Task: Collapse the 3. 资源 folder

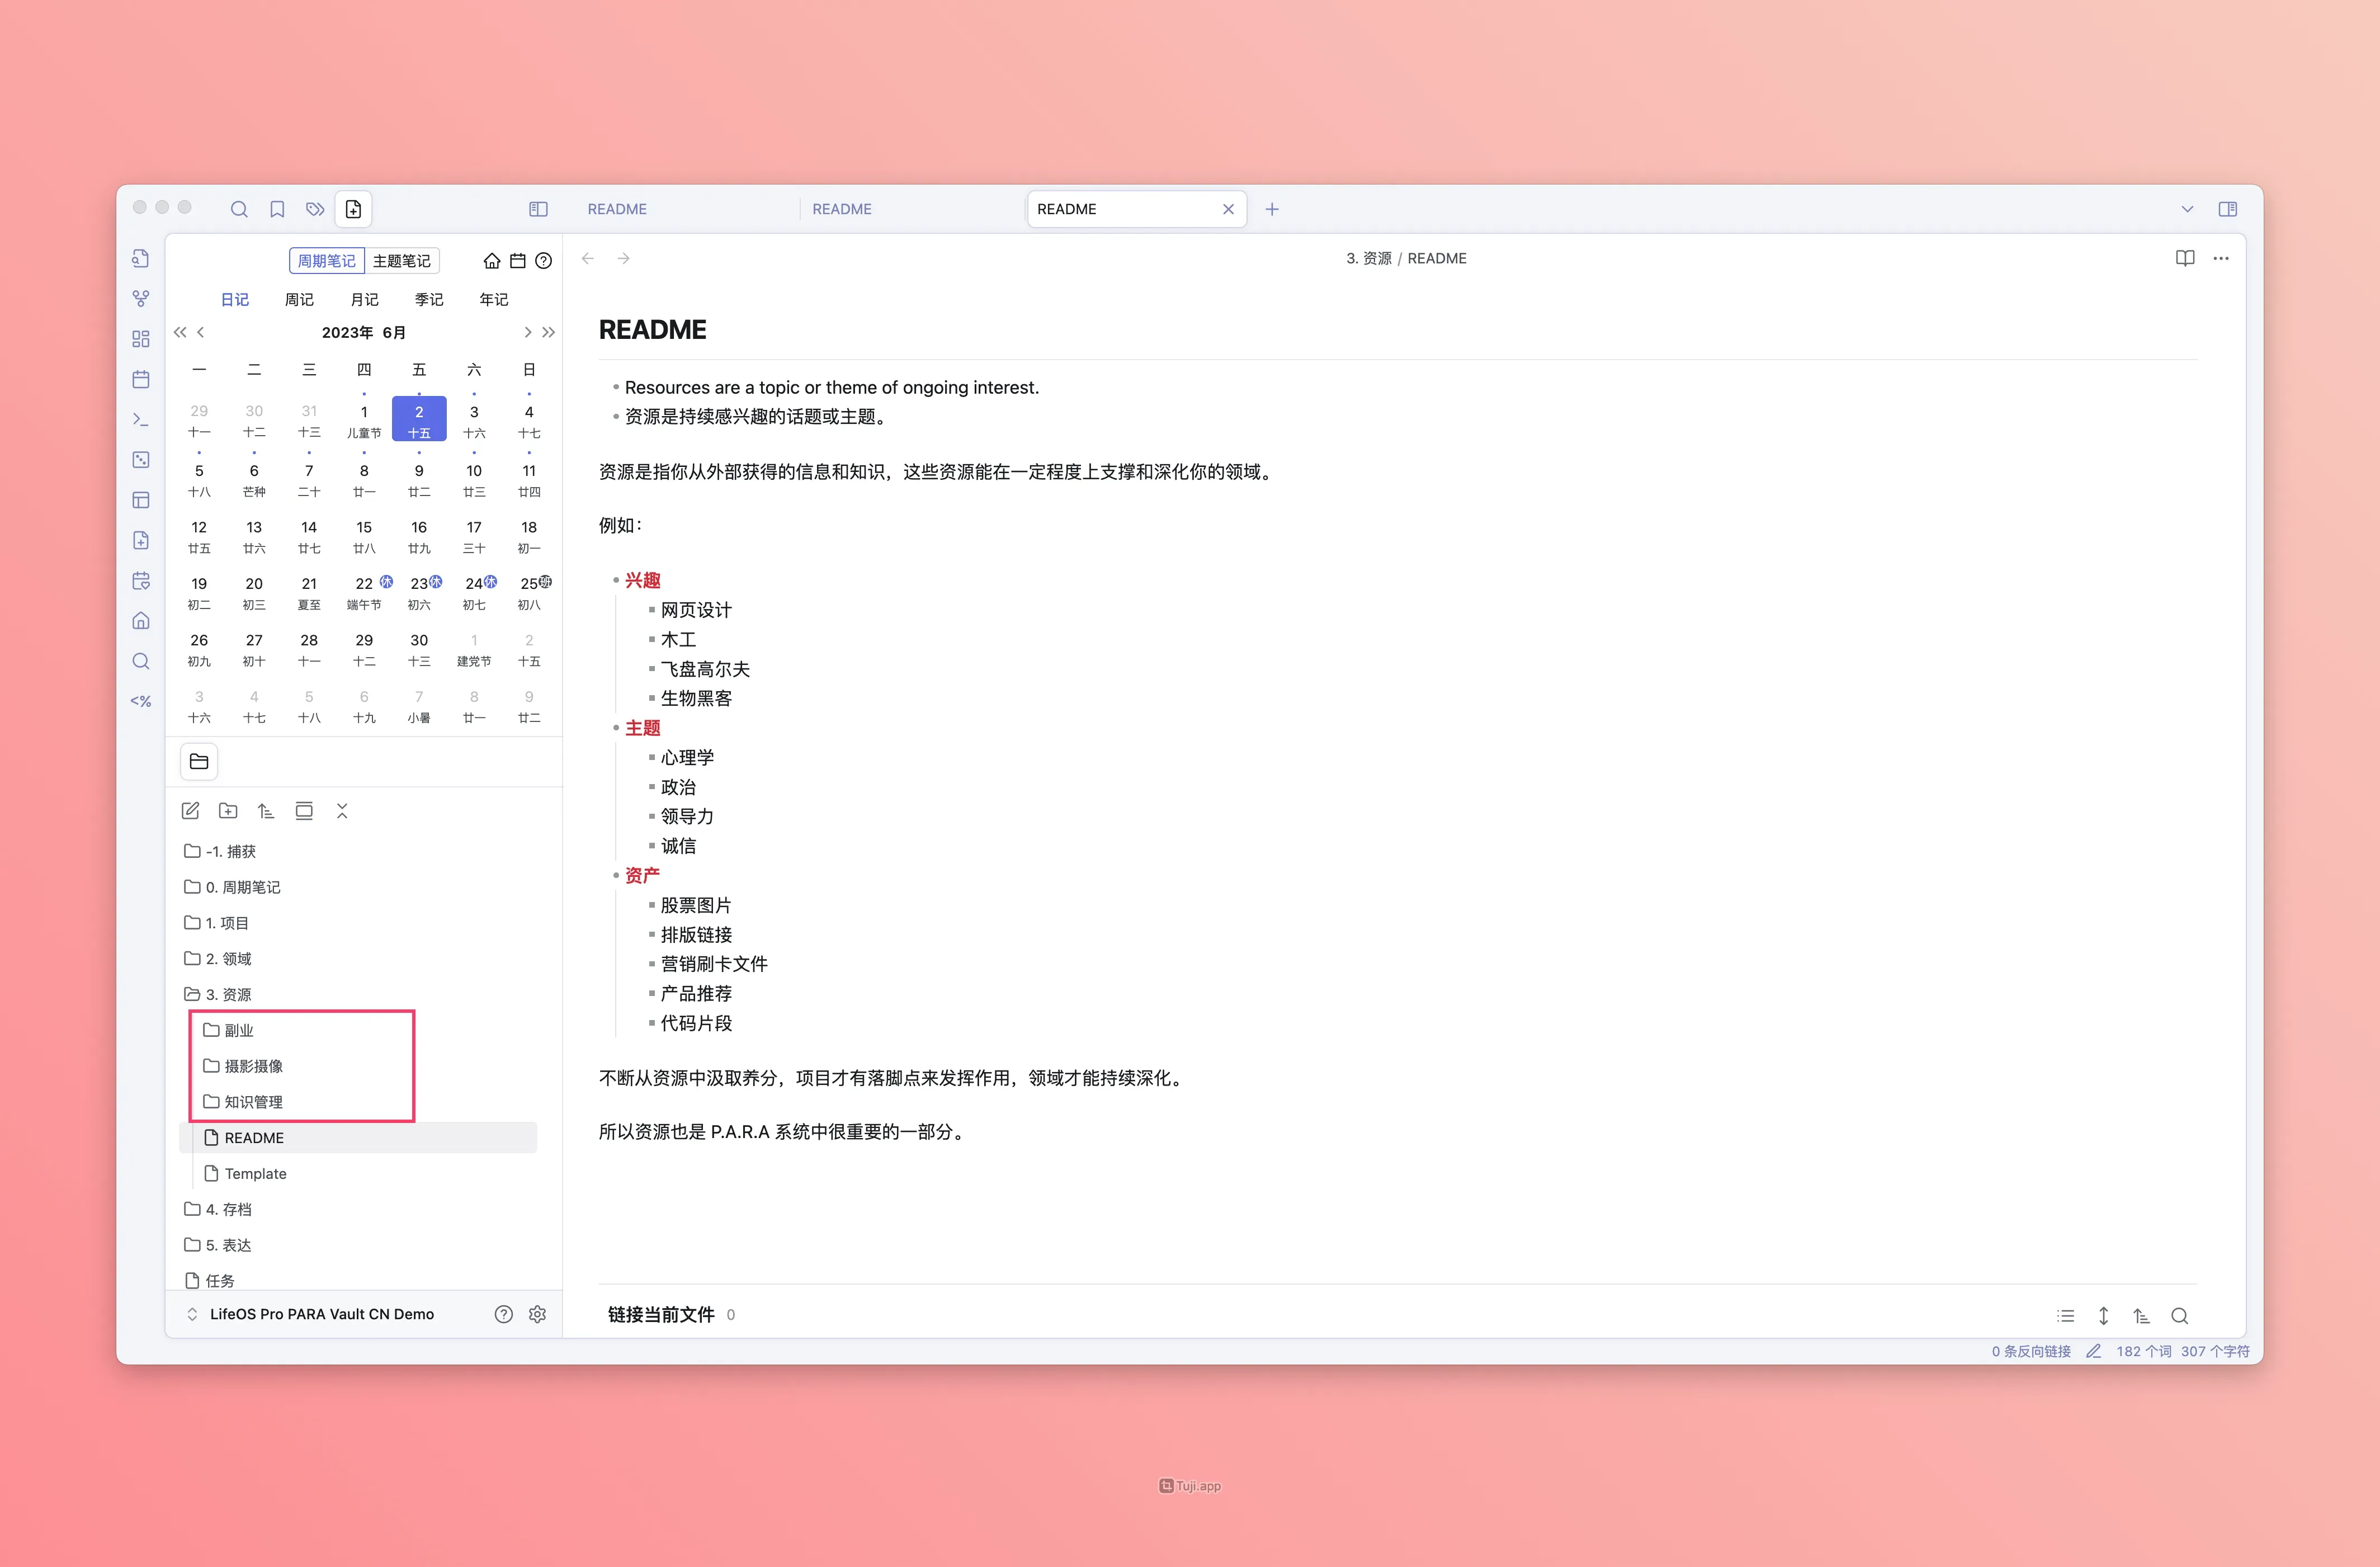Action: pos(228,994)
